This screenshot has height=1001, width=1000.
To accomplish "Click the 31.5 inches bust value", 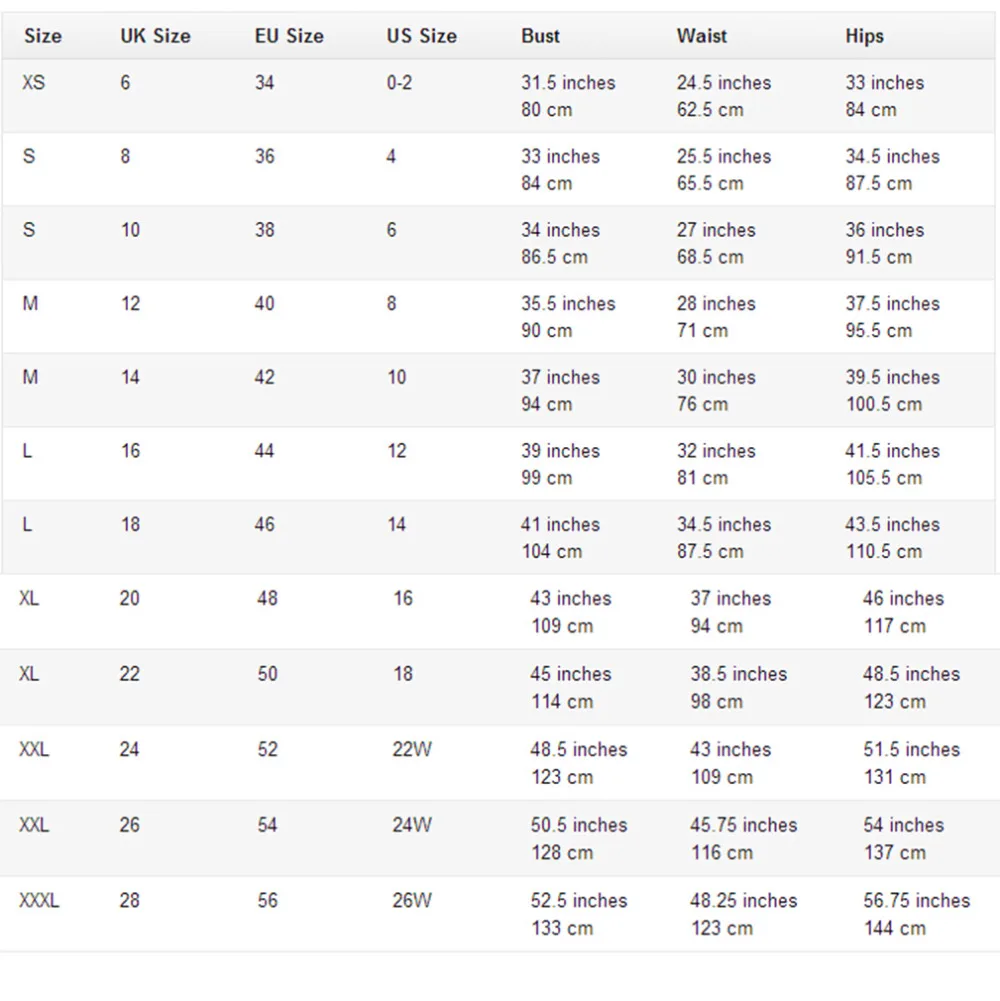I will [x=568, y=83].
